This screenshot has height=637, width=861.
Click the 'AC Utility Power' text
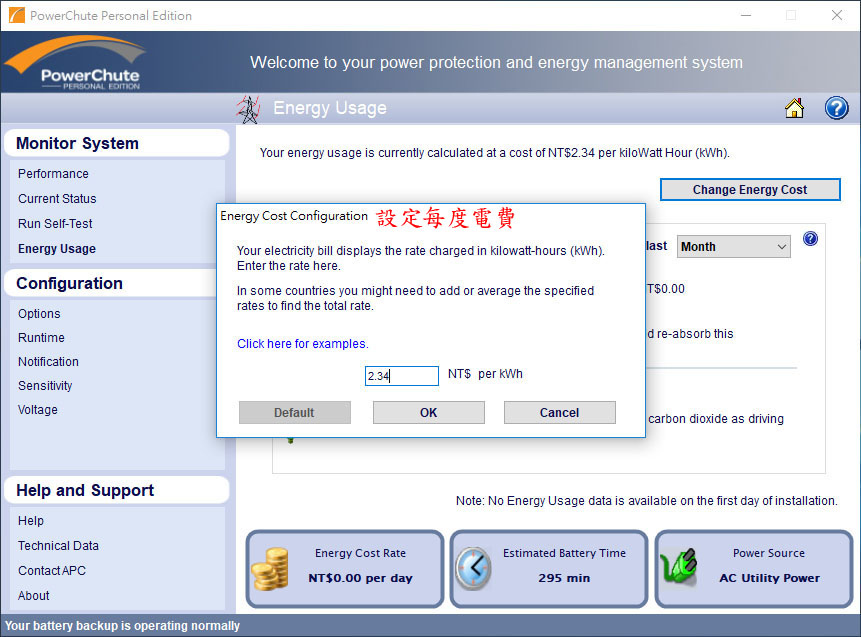769,578
